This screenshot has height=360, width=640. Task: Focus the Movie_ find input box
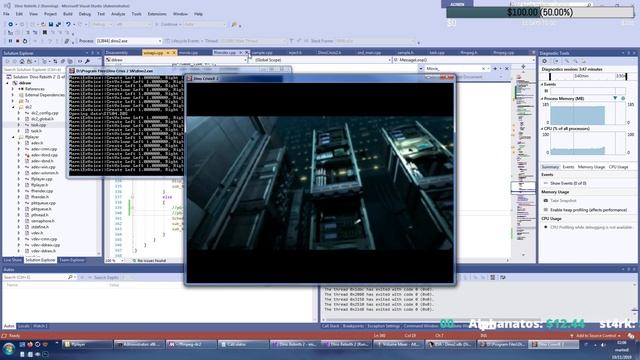pyautogui.click(x=453, y=69)
